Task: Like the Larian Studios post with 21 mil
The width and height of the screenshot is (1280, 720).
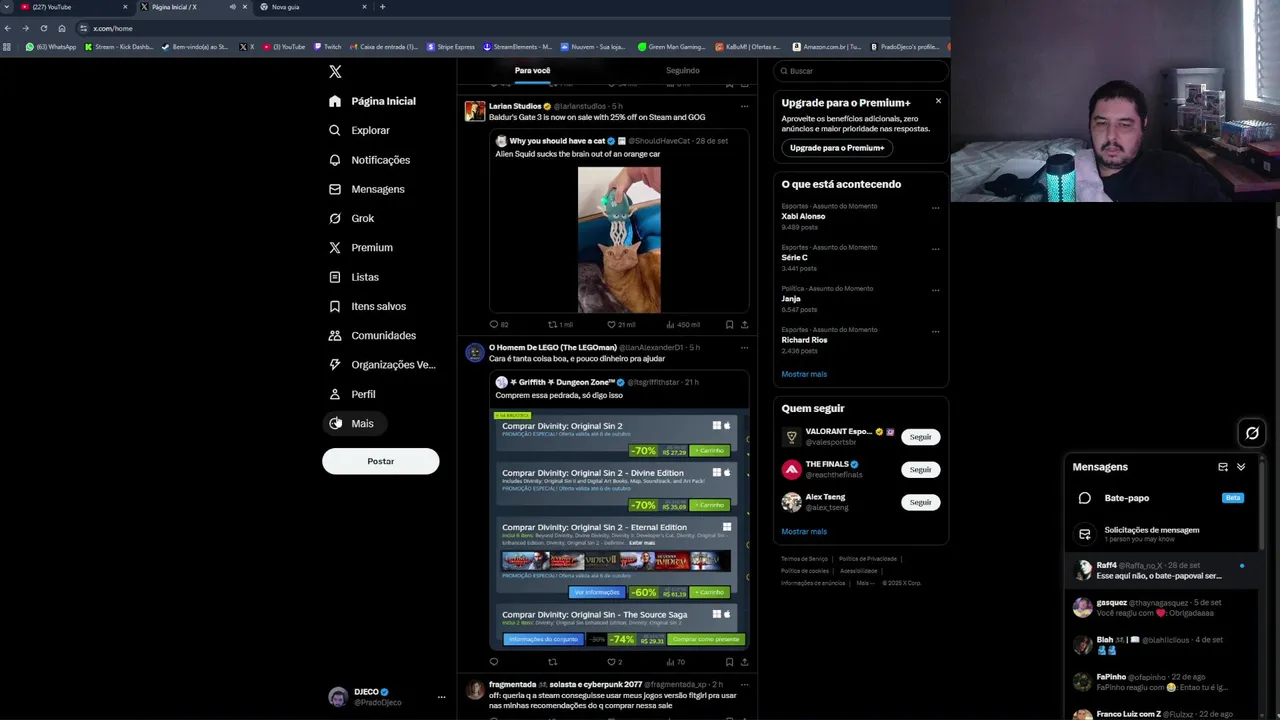Action: pyautogui.click(x=621, y=324)
